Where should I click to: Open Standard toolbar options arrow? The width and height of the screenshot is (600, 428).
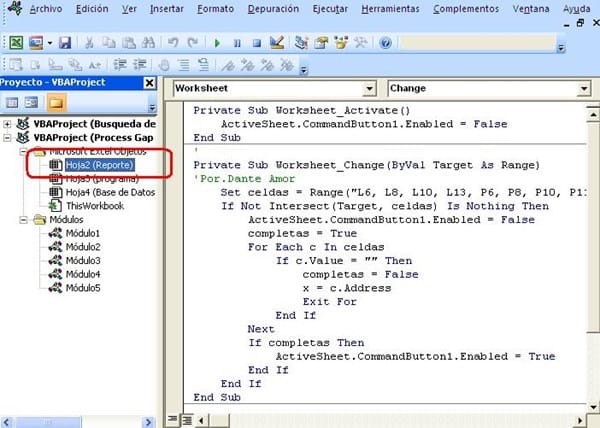(x=561, y=48)
